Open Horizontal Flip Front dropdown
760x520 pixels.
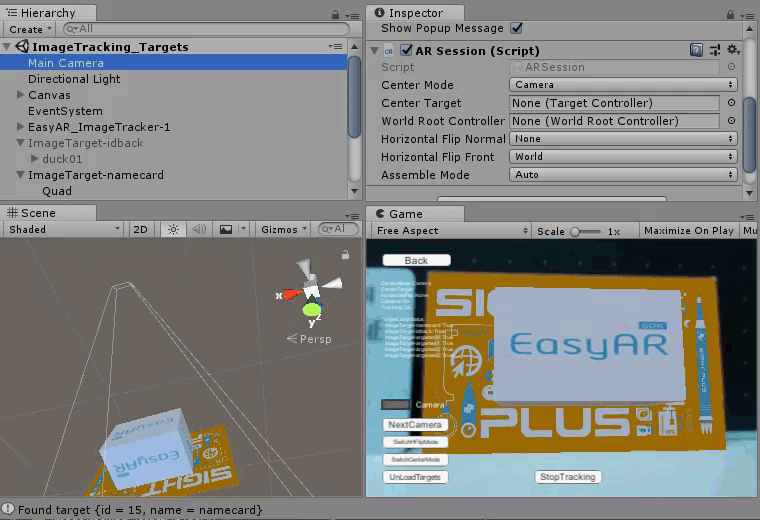623,157
